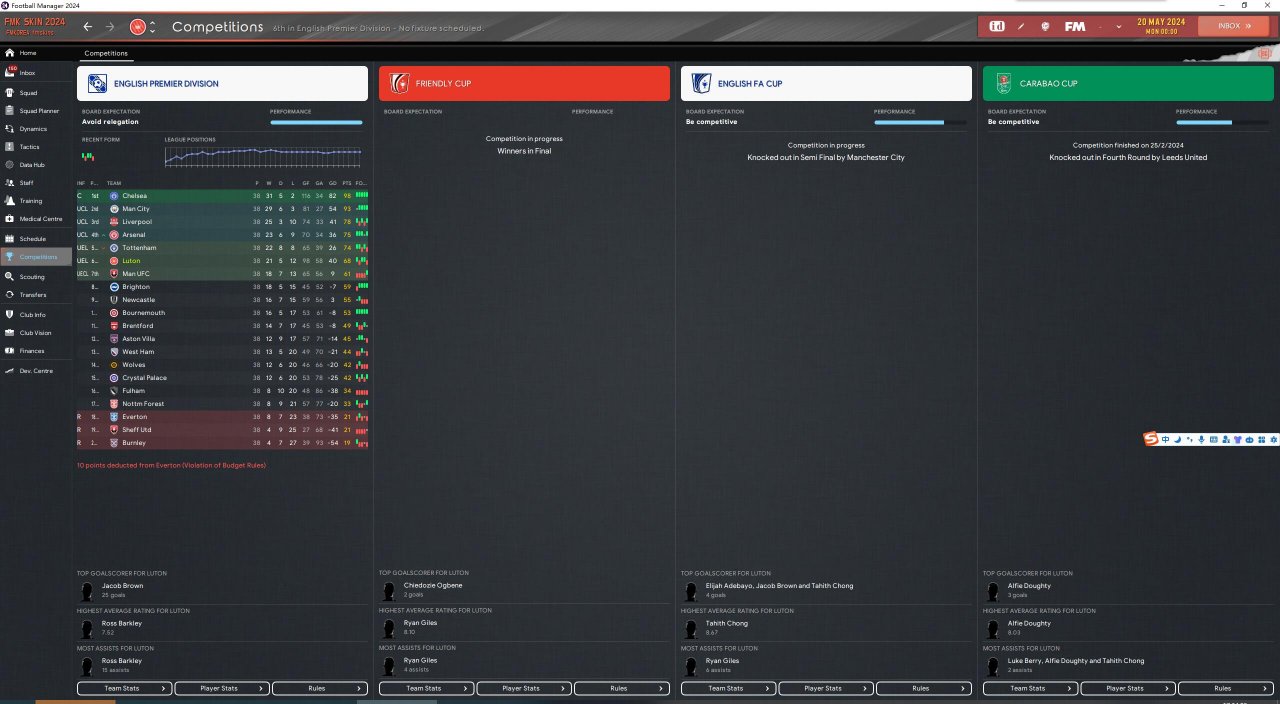Image resolution: width=1280 pixels, height=704 pixels.
Task: Click the FM logo menu
Action: tap(1075, 26)
